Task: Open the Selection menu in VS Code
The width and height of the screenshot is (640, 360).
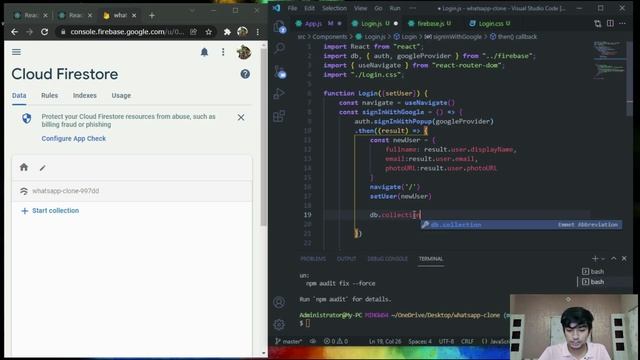Action: point(334,9)
